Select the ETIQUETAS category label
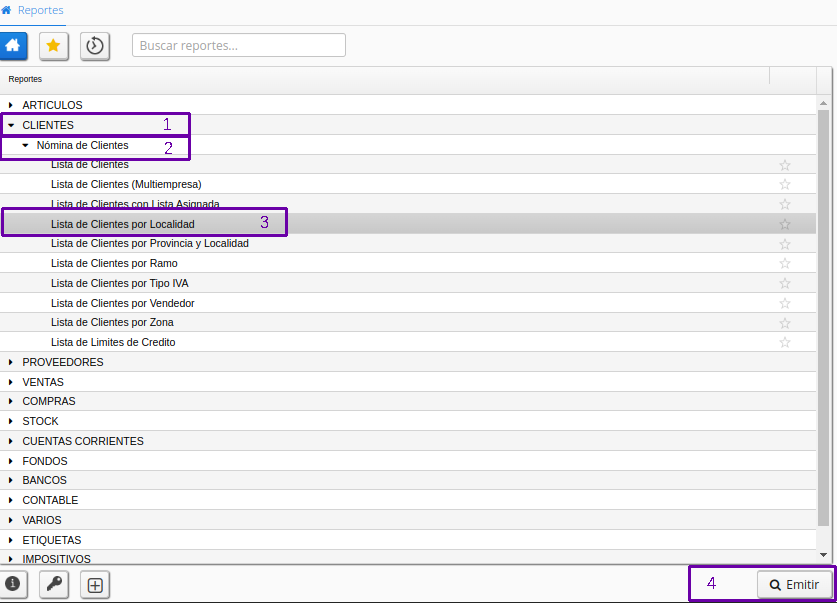 tap(52, 541)
